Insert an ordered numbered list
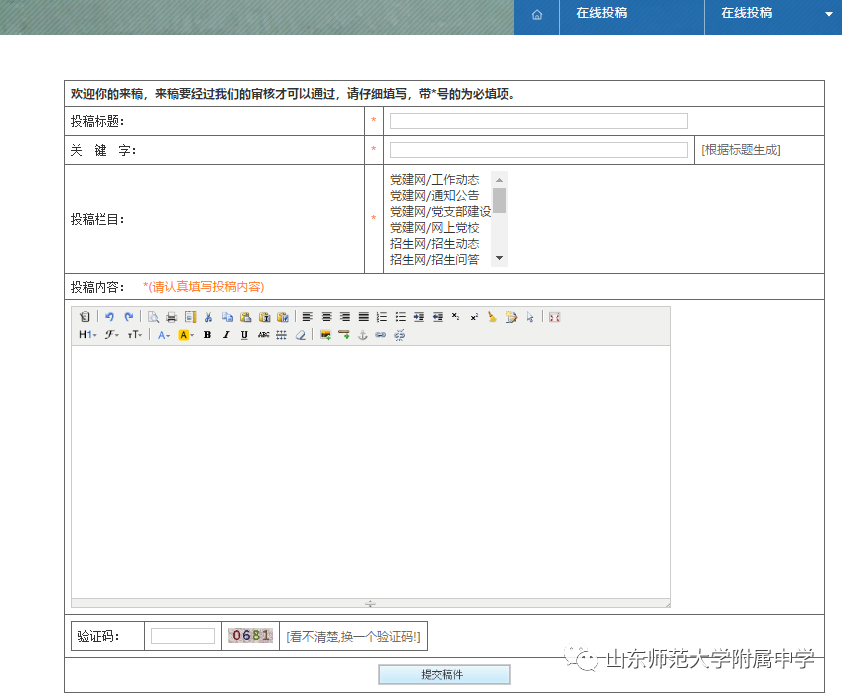Screen dimensions: 842x696 [381, 317]
